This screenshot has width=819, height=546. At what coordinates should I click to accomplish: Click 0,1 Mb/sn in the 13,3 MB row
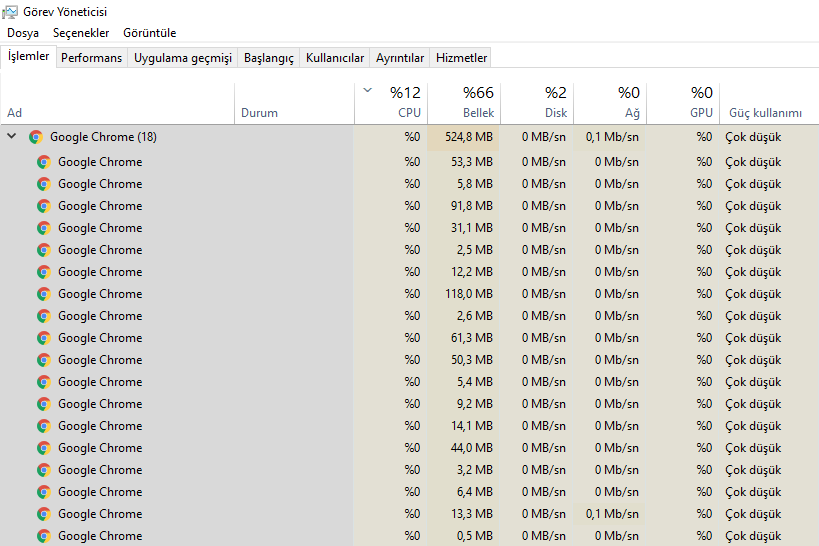pyautogui.click(x=612, y=514)
